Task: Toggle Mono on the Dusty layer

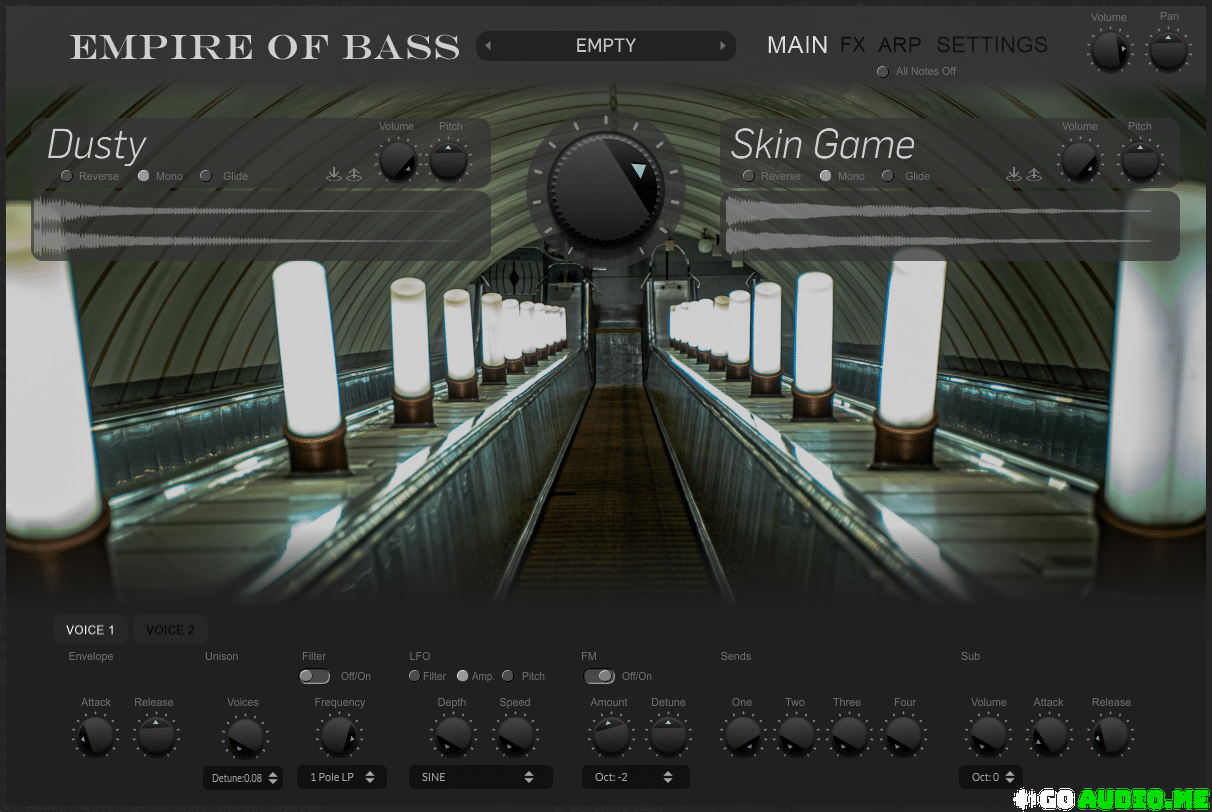Action: click(x=144, y=176)
